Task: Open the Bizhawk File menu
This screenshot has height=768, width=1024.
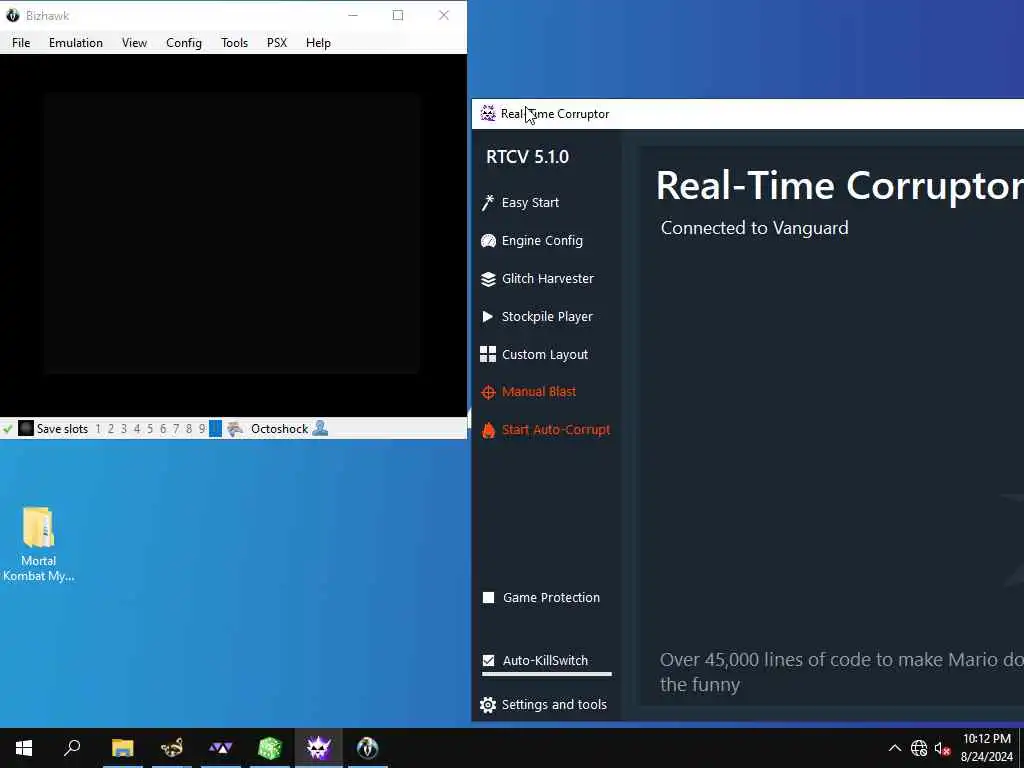Action: point(21,42)
